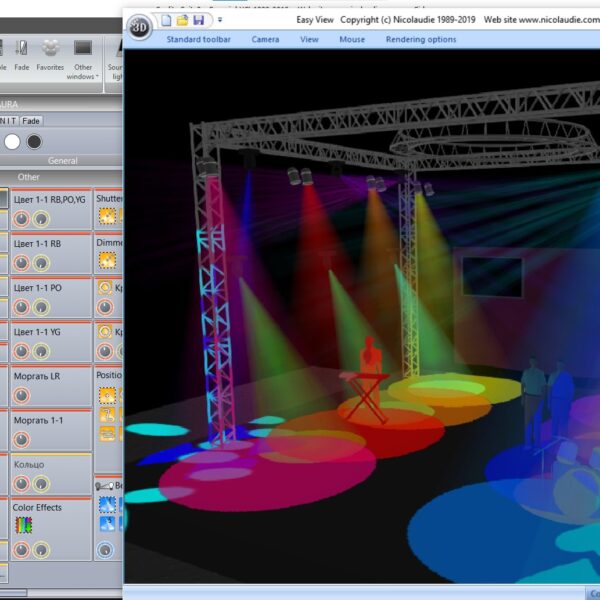Click the red-ring knob under Моргать 1-1
This screenshot has width=600, height=600.
point(21,440)
